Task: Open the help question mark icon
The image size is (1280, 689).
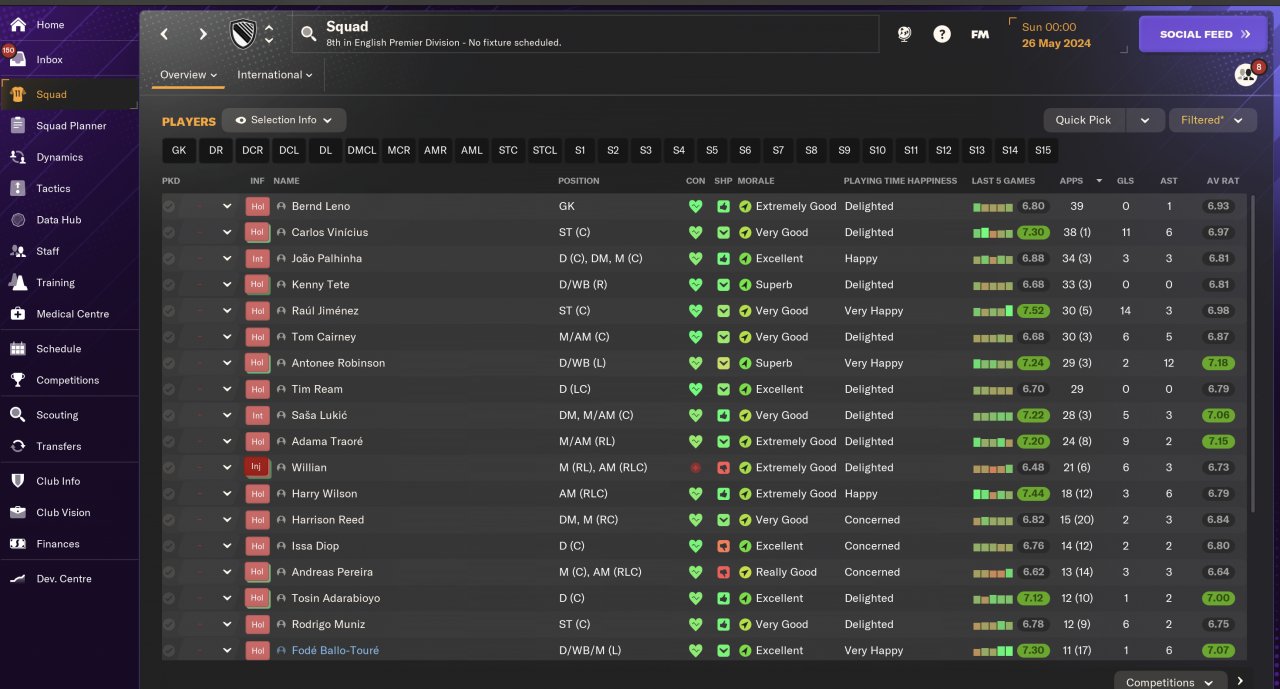Action: [942, 34]
